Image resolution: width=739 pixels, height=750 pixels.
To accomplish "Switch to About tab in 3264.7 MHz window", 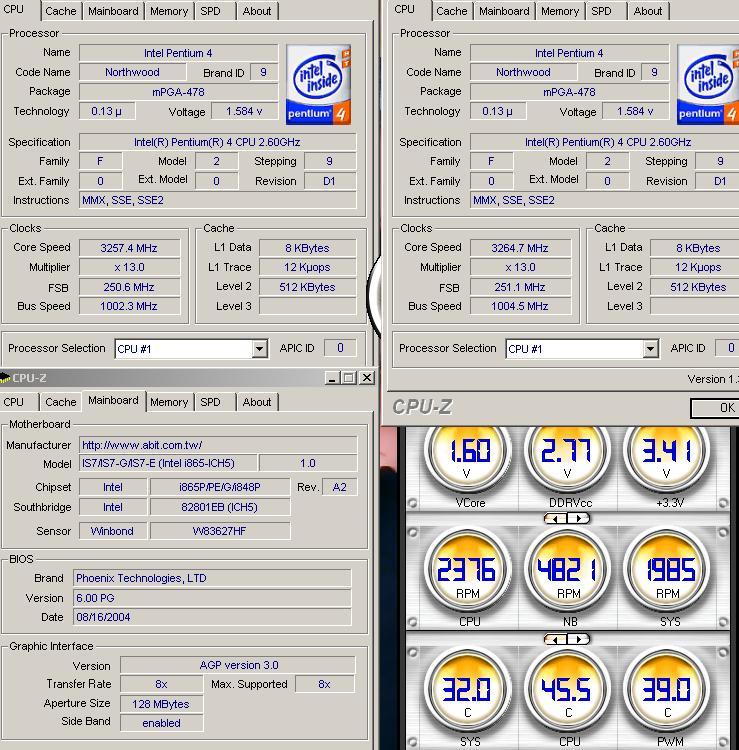I will coord(648,11).
